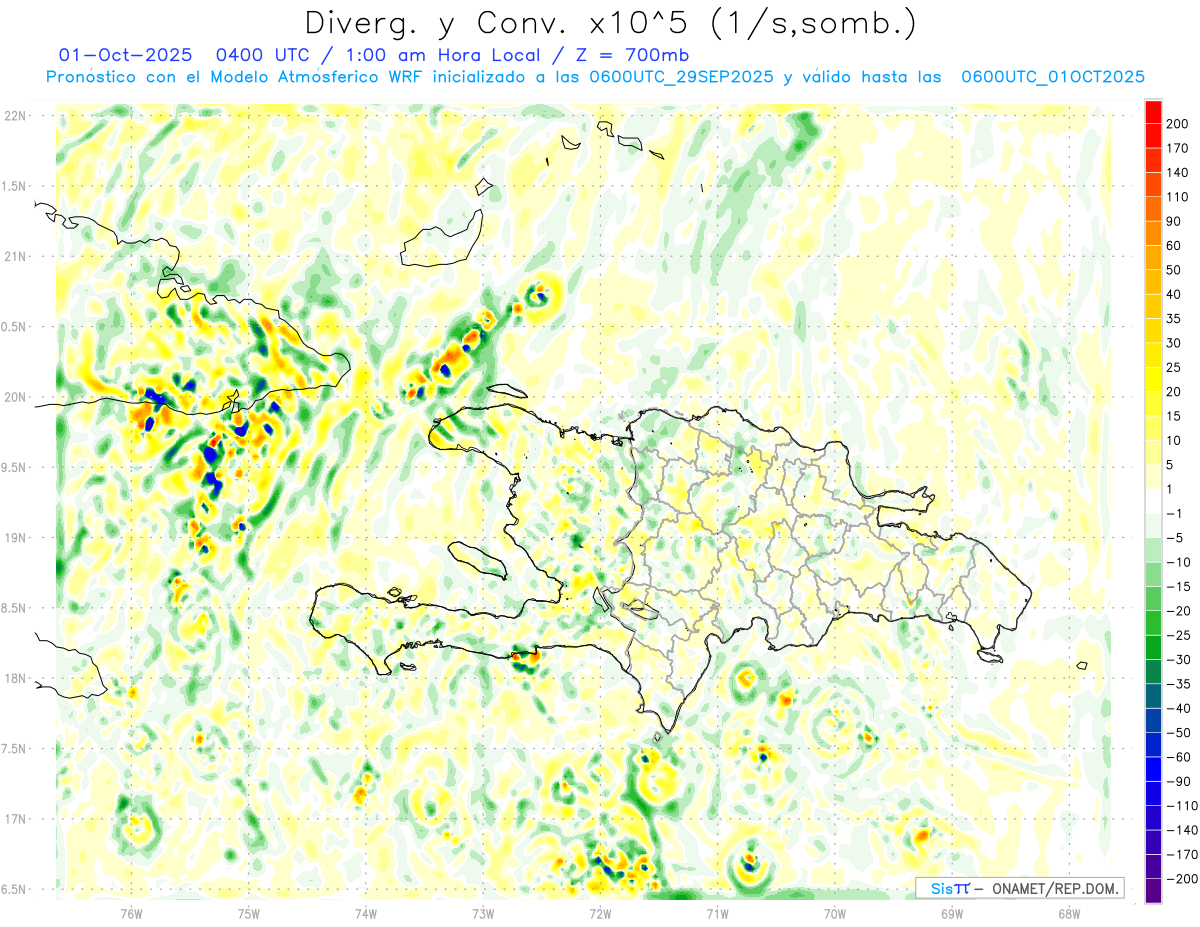Click the '21N' latitude label
The width and height of the screenshot is (1200, 927).
pos(15,257)
